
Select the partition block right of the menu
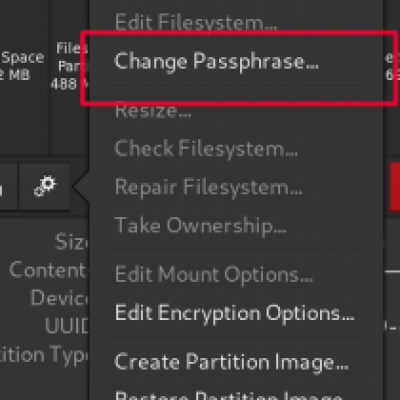[392, 78]
